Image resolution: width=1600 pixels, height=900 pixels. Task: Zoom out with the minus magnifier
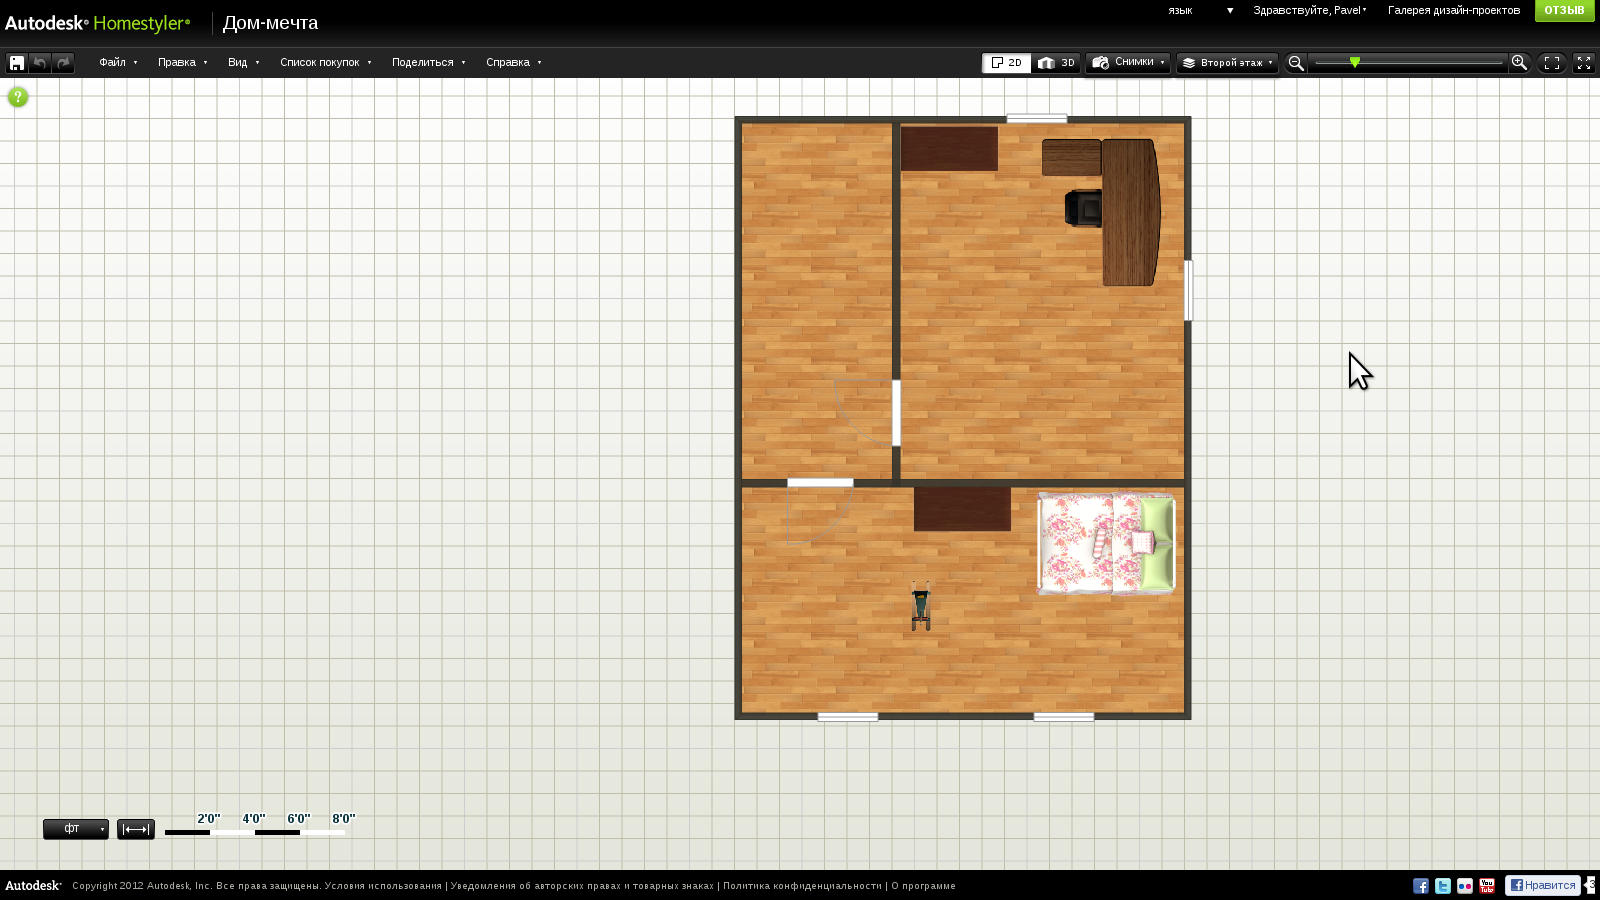point(1296,63)
